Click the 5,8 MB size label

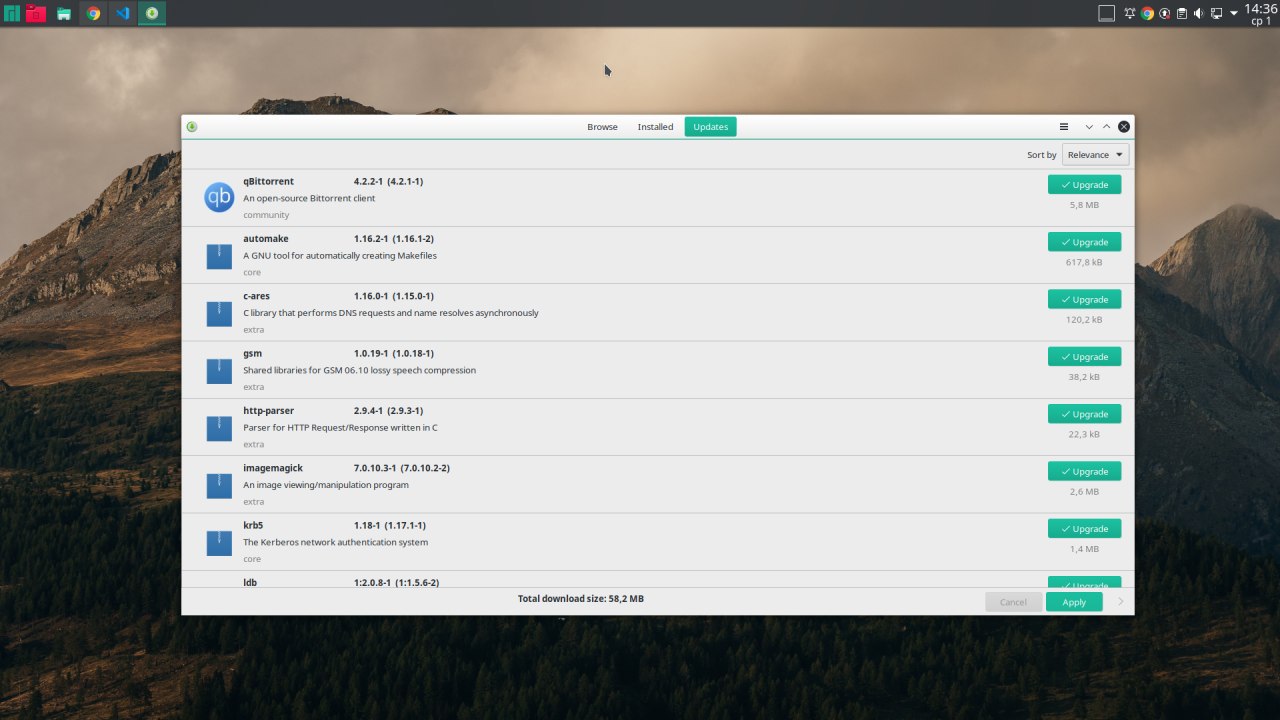tap(1084, 205)
